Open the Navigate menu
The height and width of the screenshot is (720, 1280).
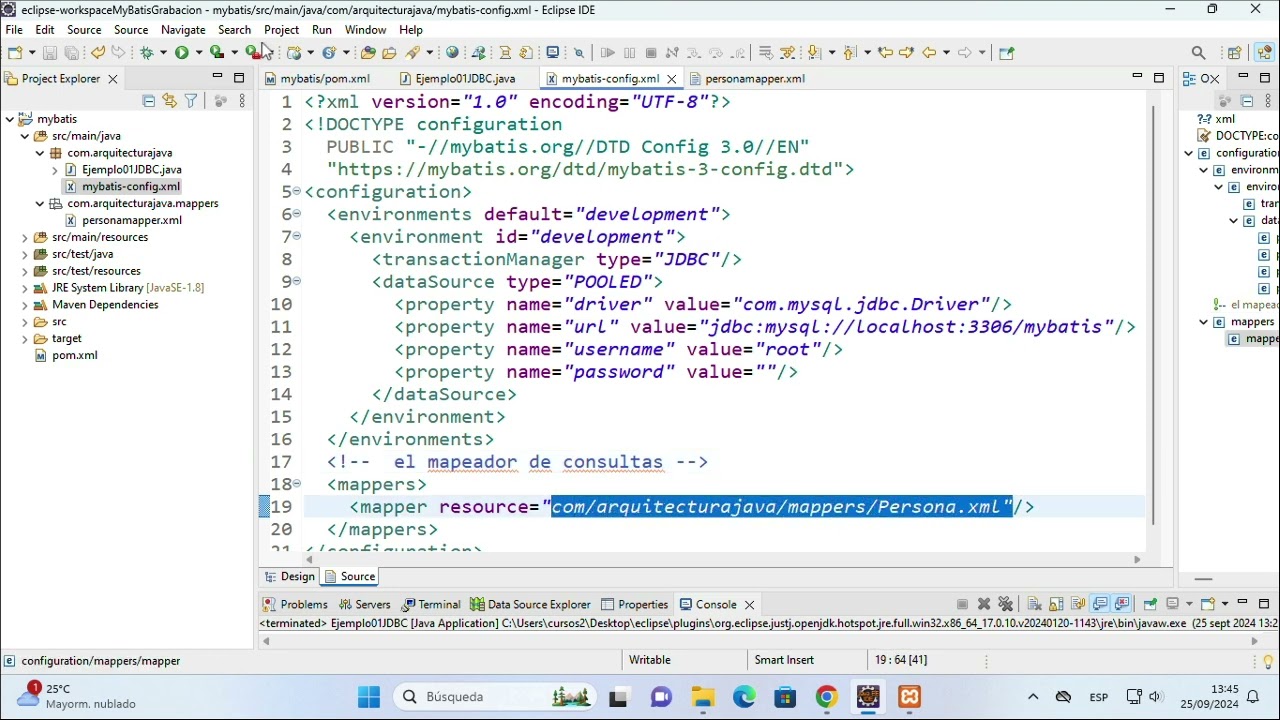183,30
